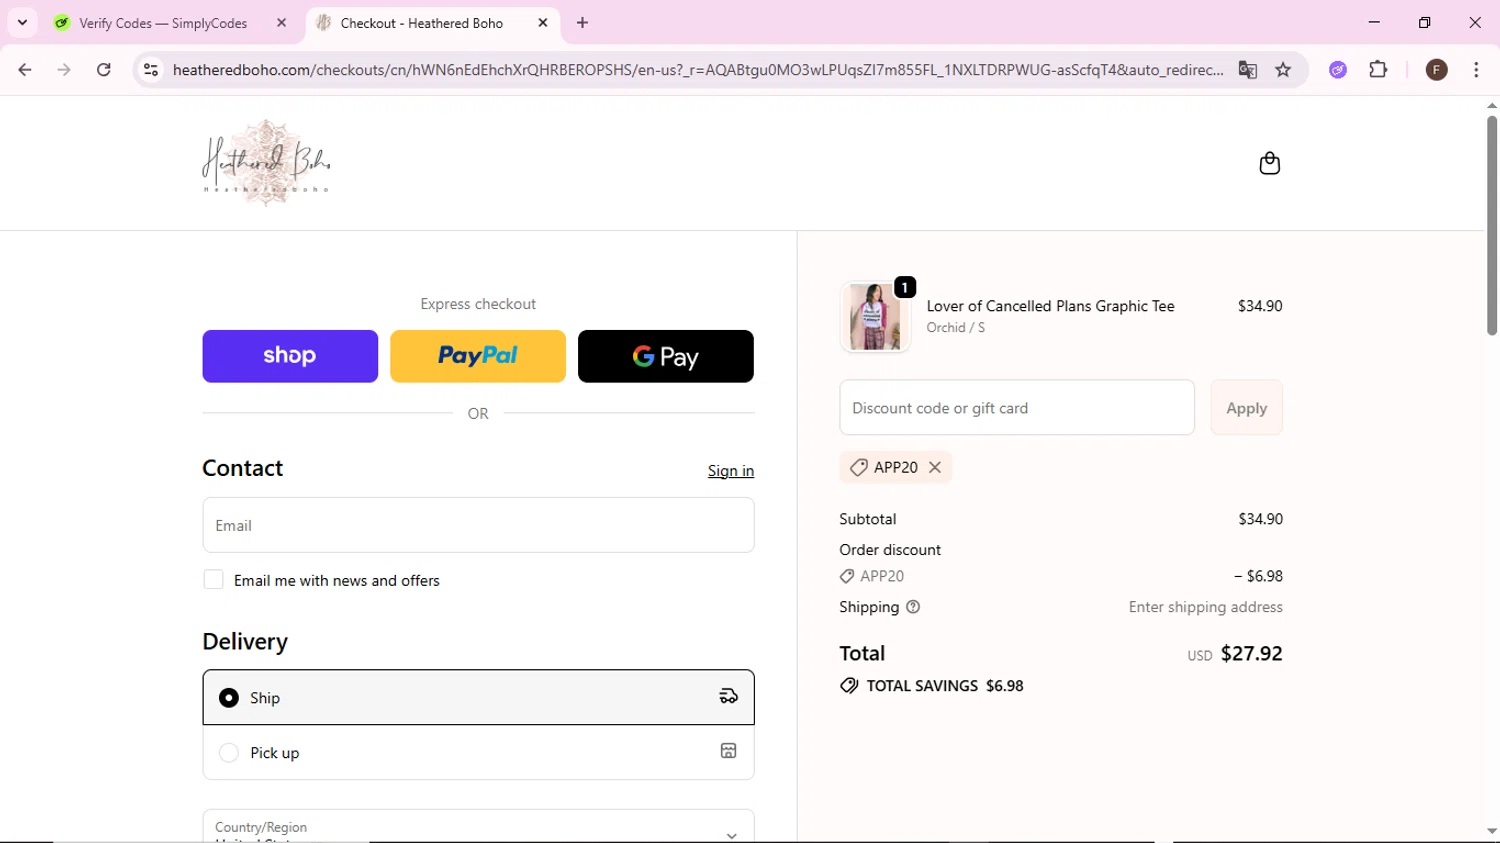Click the Delivery heading
Screen dimensions: 1500x843
tap(245, 641)
